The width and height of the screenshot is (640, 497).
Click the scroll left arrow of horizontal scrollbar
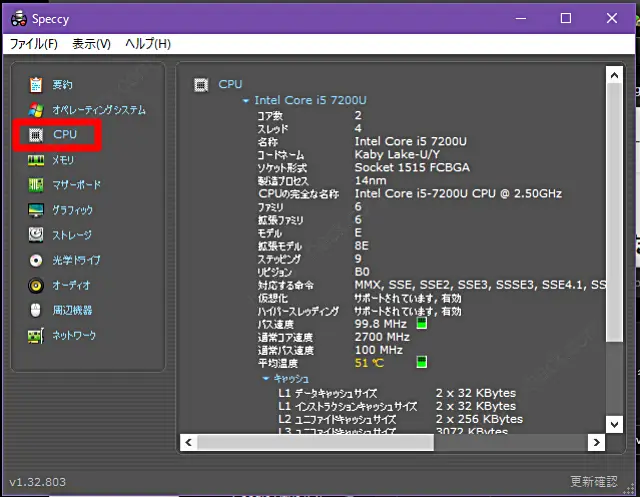[189, 442]
